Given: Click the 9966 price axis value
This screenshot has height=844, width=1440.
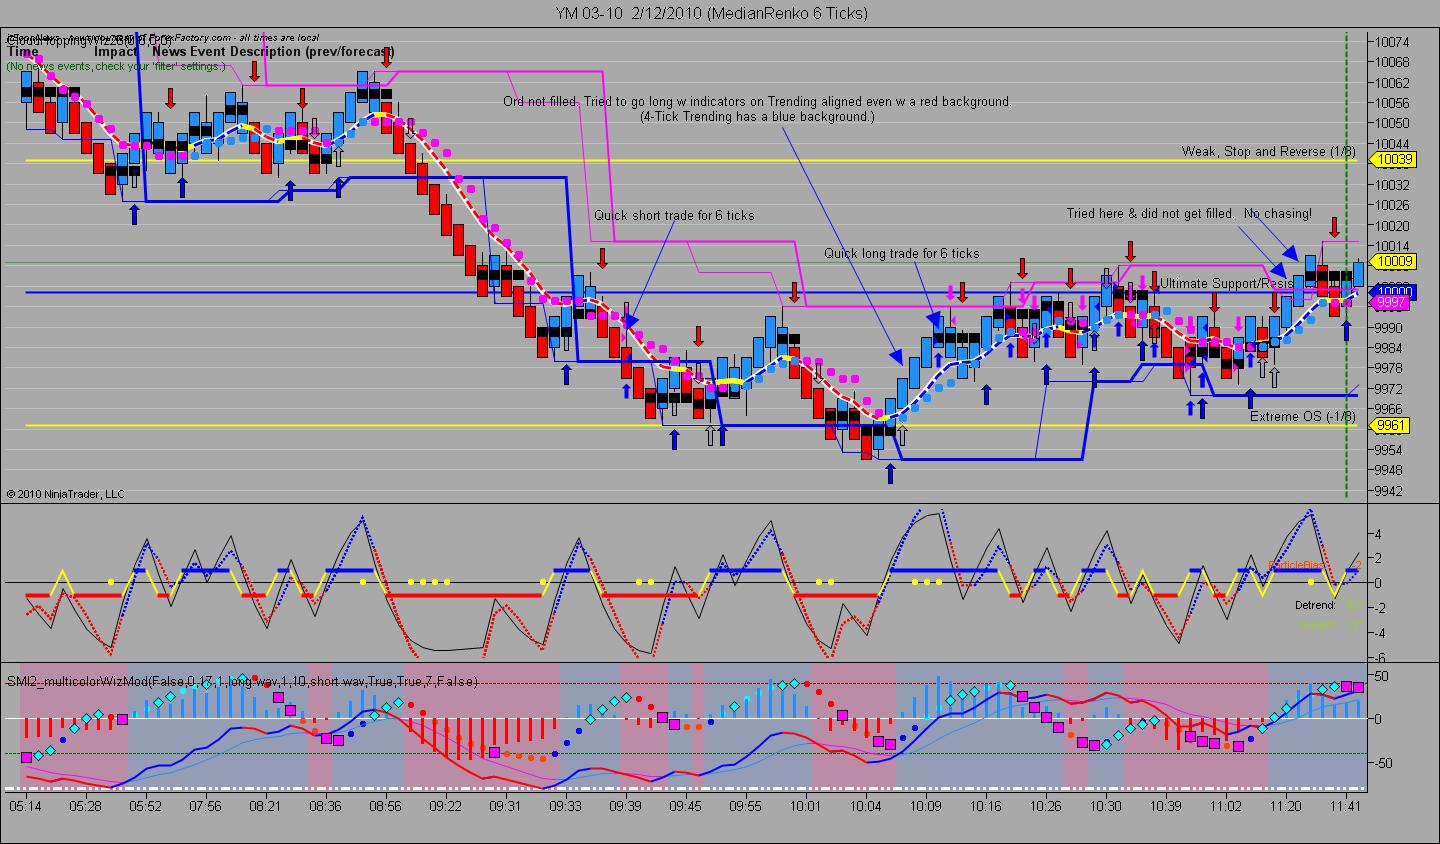Looking at the screenshot, I should click(x=1389, y=409).
